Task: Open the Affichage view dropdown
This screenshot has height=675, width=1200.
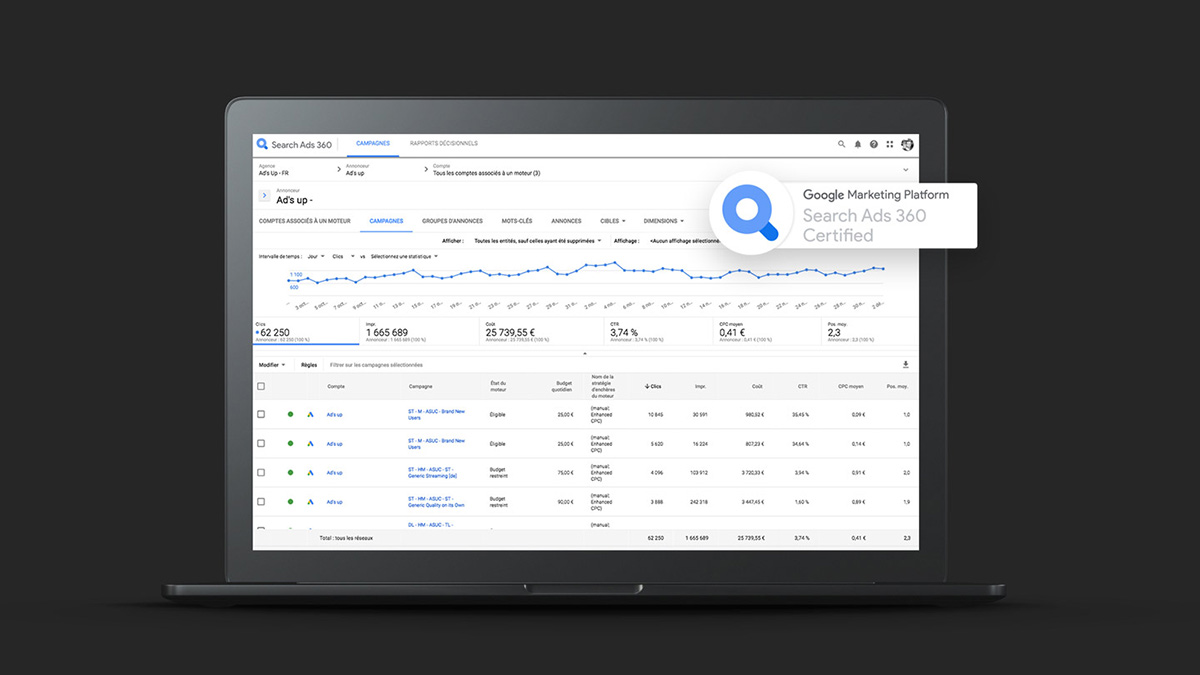Action: (683, 241)
